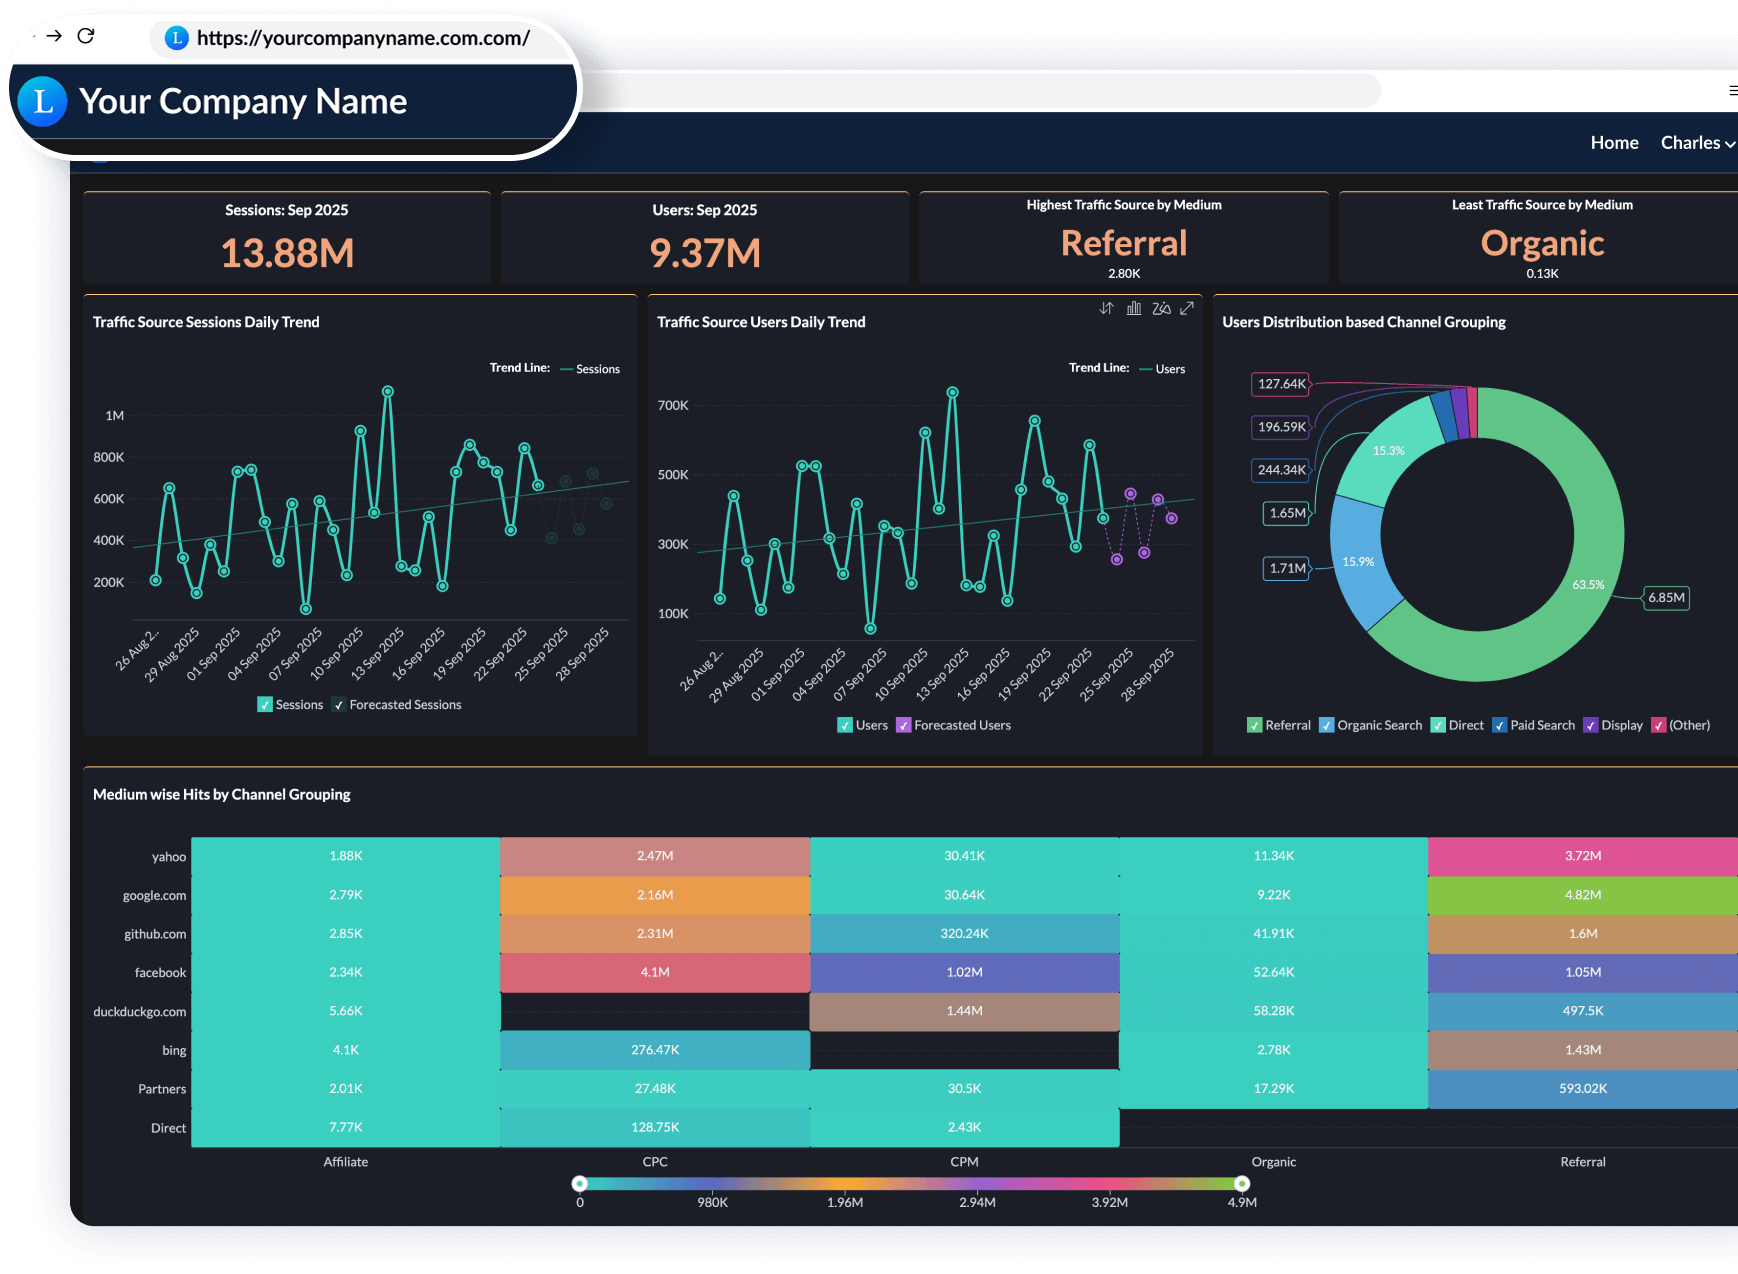
Task: Toggle the Forecasted Users legend checkbox
Action: pyautogui.click(x=904, y=725)
